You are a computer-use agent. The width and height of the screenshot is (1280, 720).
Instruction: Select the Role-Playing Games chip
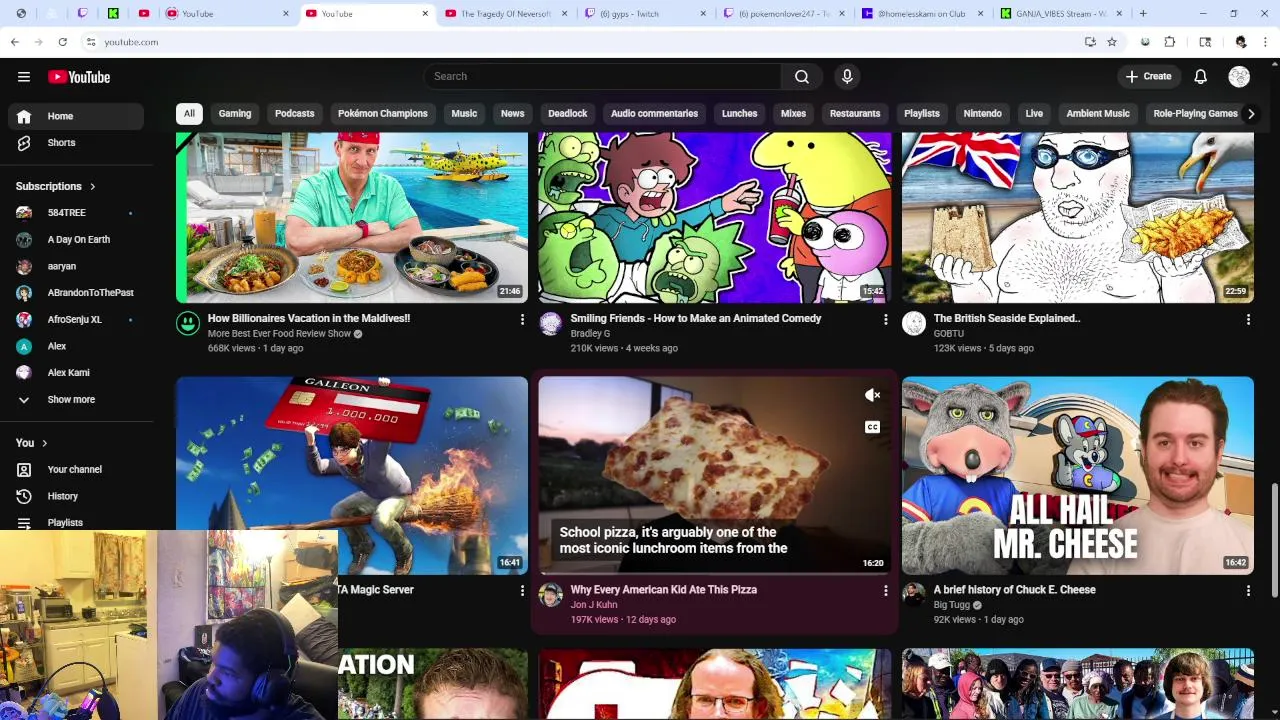click(x=1195, y=114)
